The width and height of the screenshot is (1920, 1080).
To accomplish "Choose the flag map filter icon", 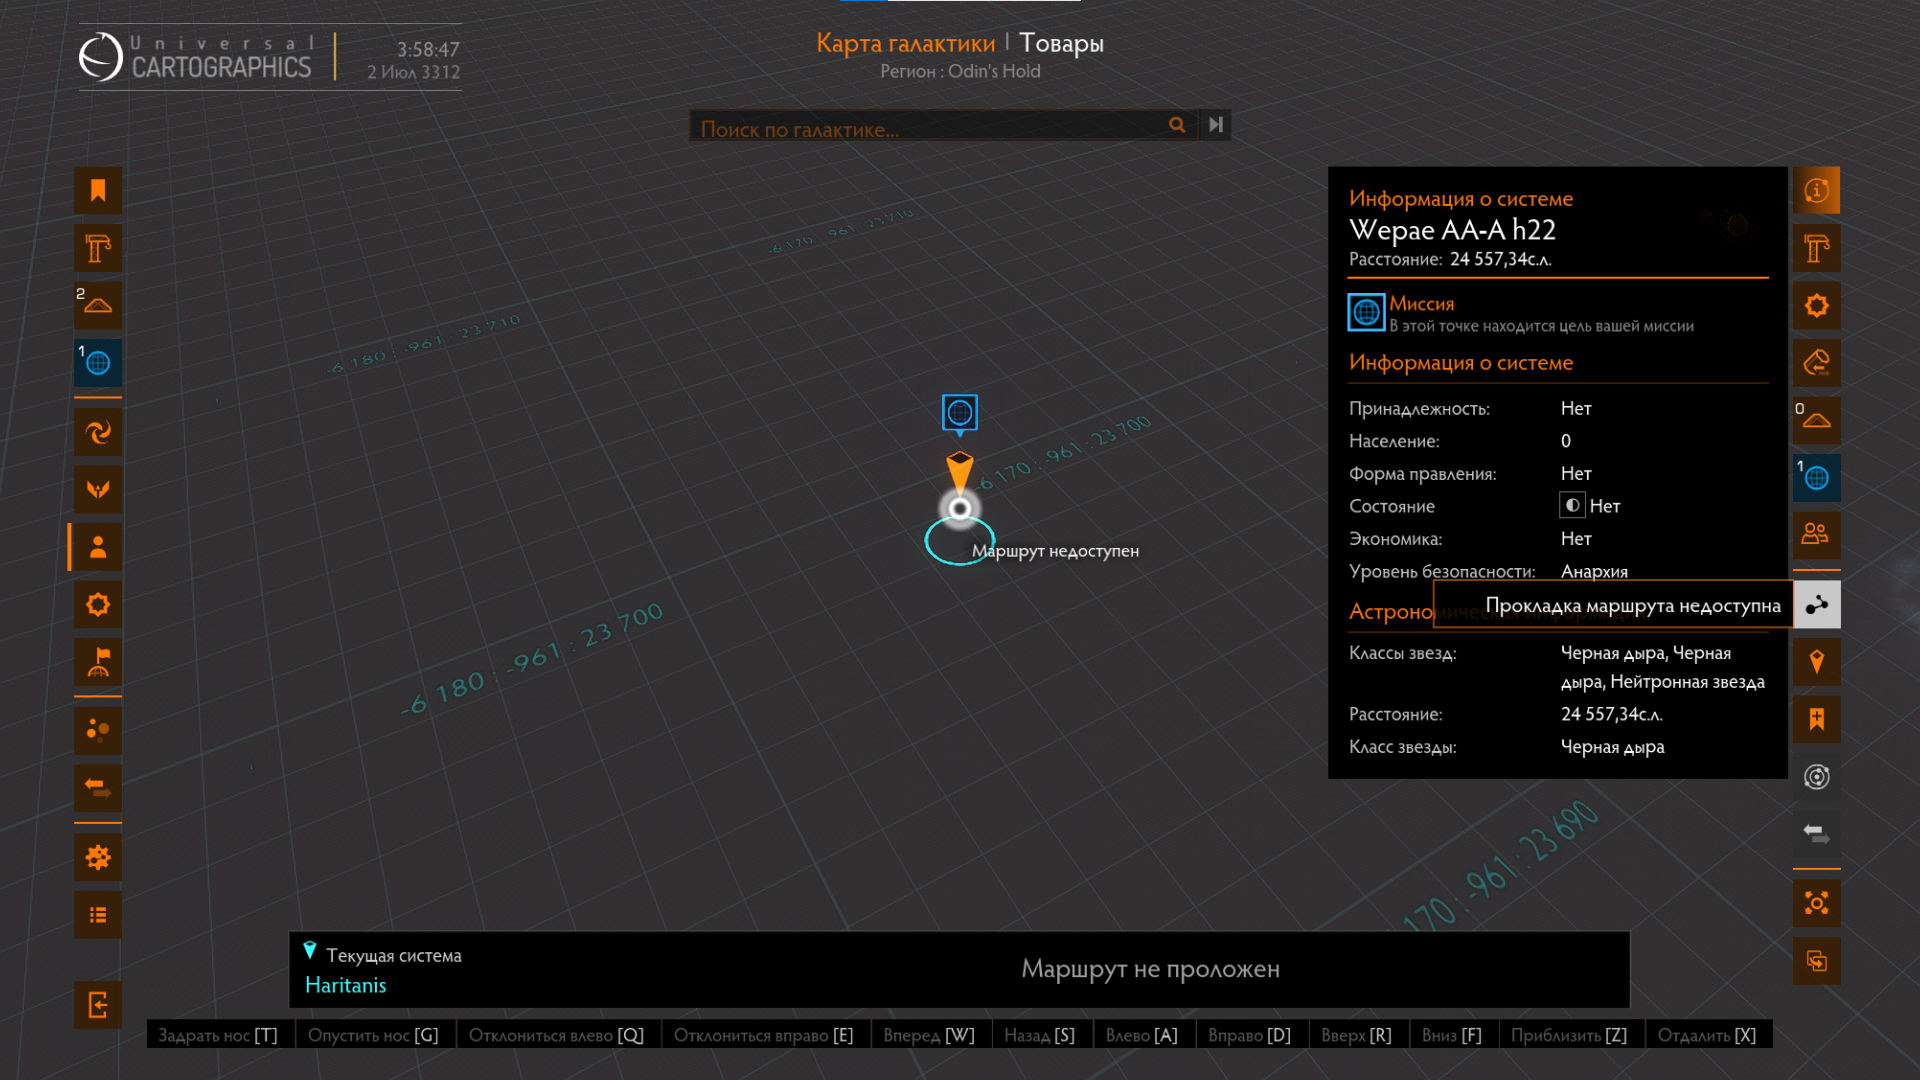I will [x=98, y=662].
